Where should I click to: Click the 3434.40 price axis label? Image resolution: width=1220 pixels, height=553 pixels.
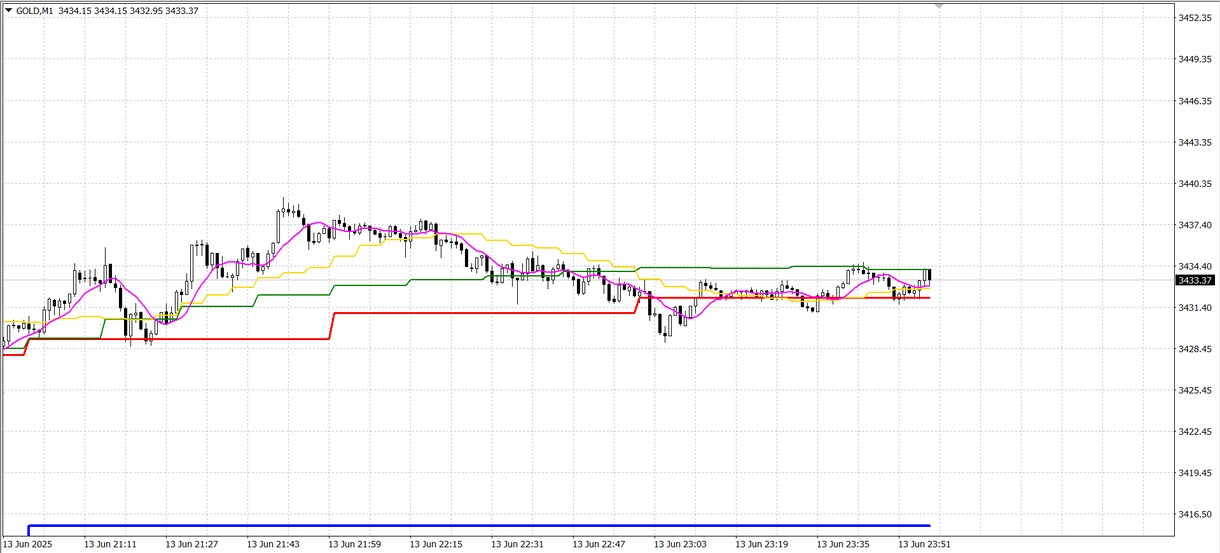[1195, 266]
